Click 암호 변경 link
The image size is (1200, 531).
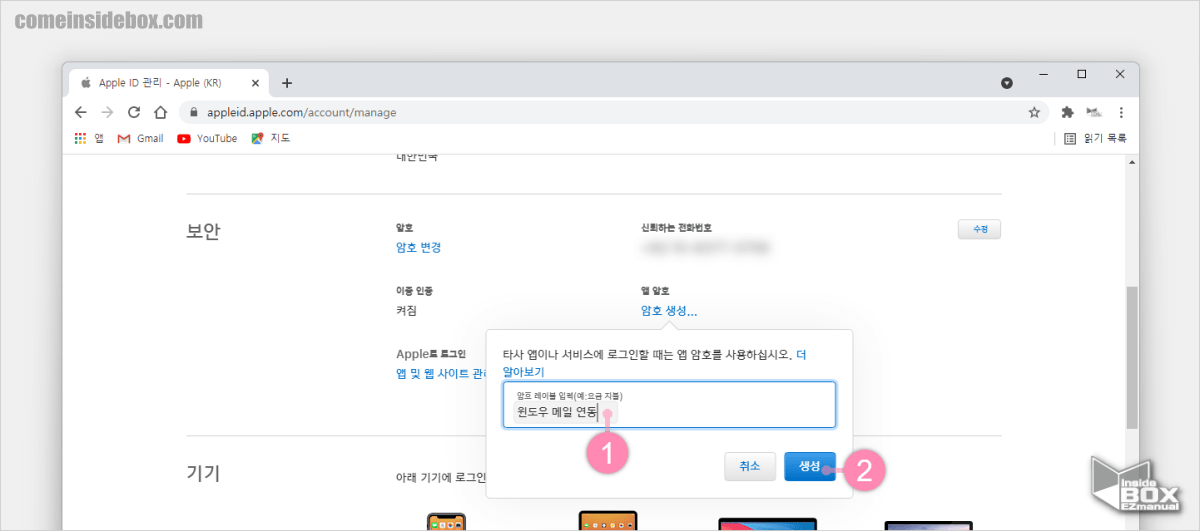(419, 247)
